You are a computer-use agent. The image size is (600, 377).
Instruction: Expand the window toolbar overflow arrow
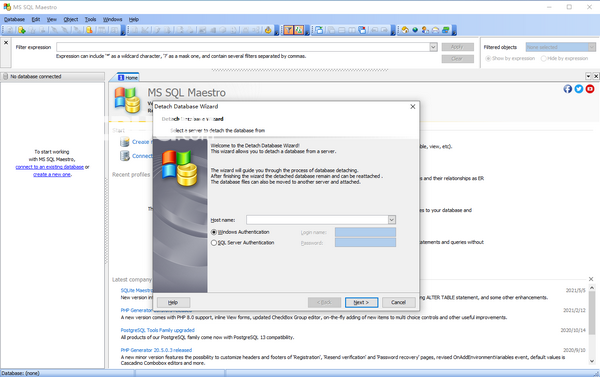393,31
